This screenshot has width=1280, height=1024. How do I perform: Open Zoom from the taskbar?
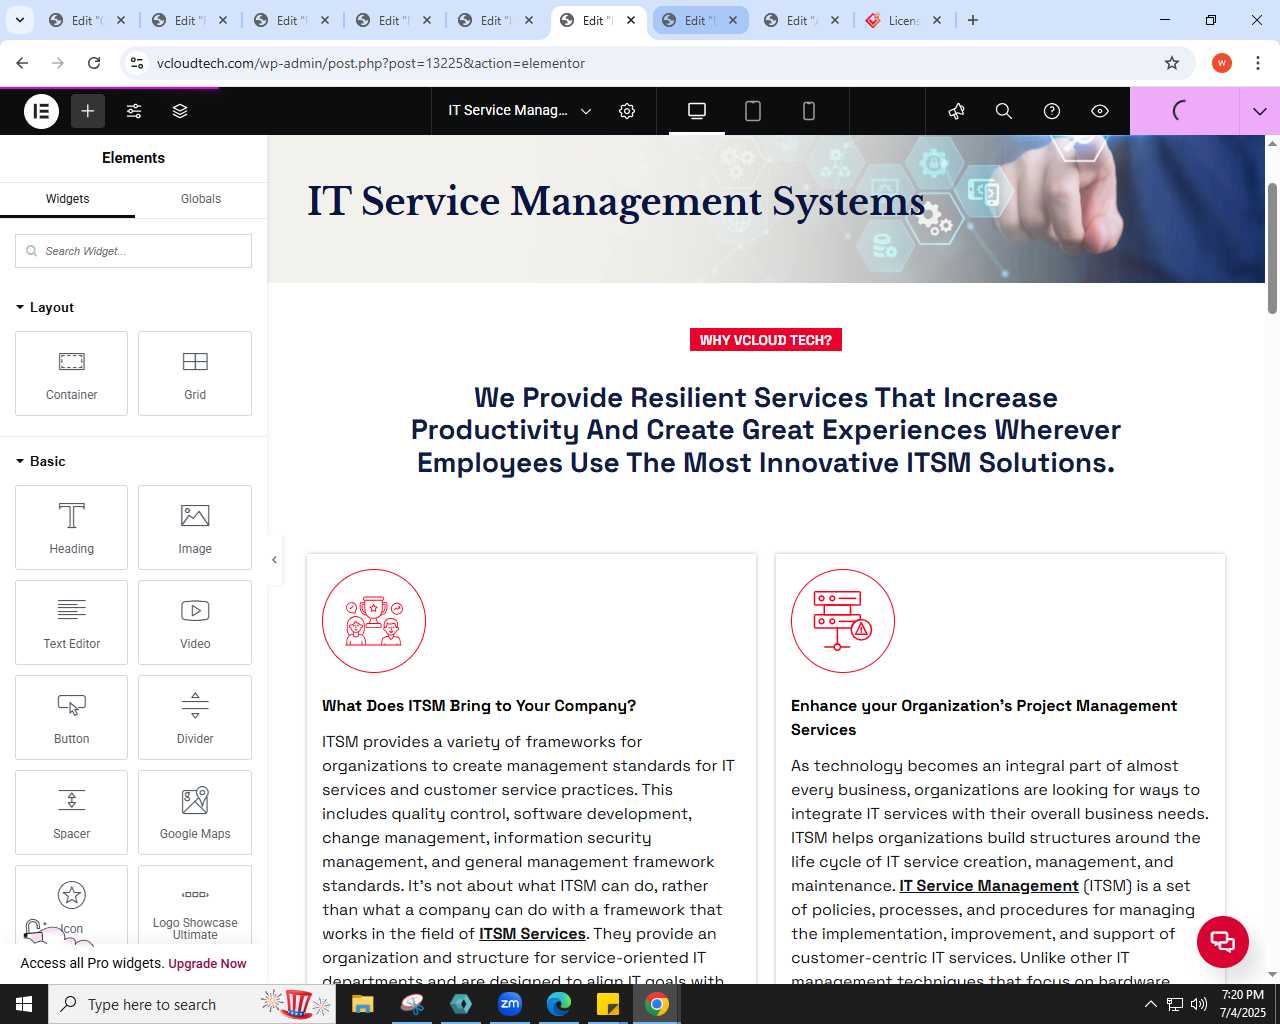[x=510, y=1004]
